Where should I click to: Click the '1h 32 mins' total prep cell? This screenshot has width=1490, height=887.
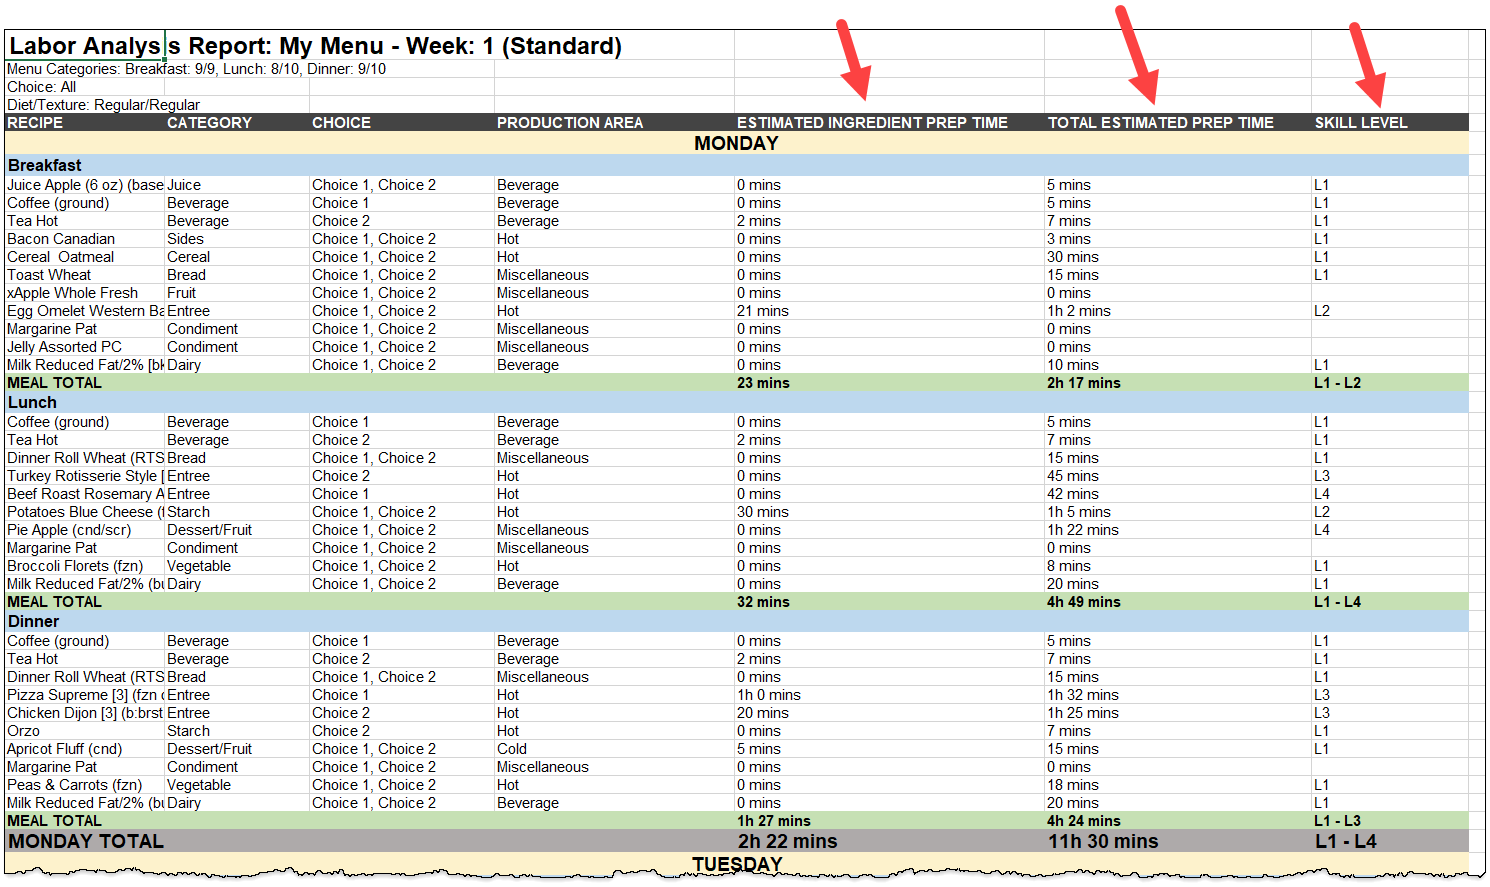click(1083, 695)
